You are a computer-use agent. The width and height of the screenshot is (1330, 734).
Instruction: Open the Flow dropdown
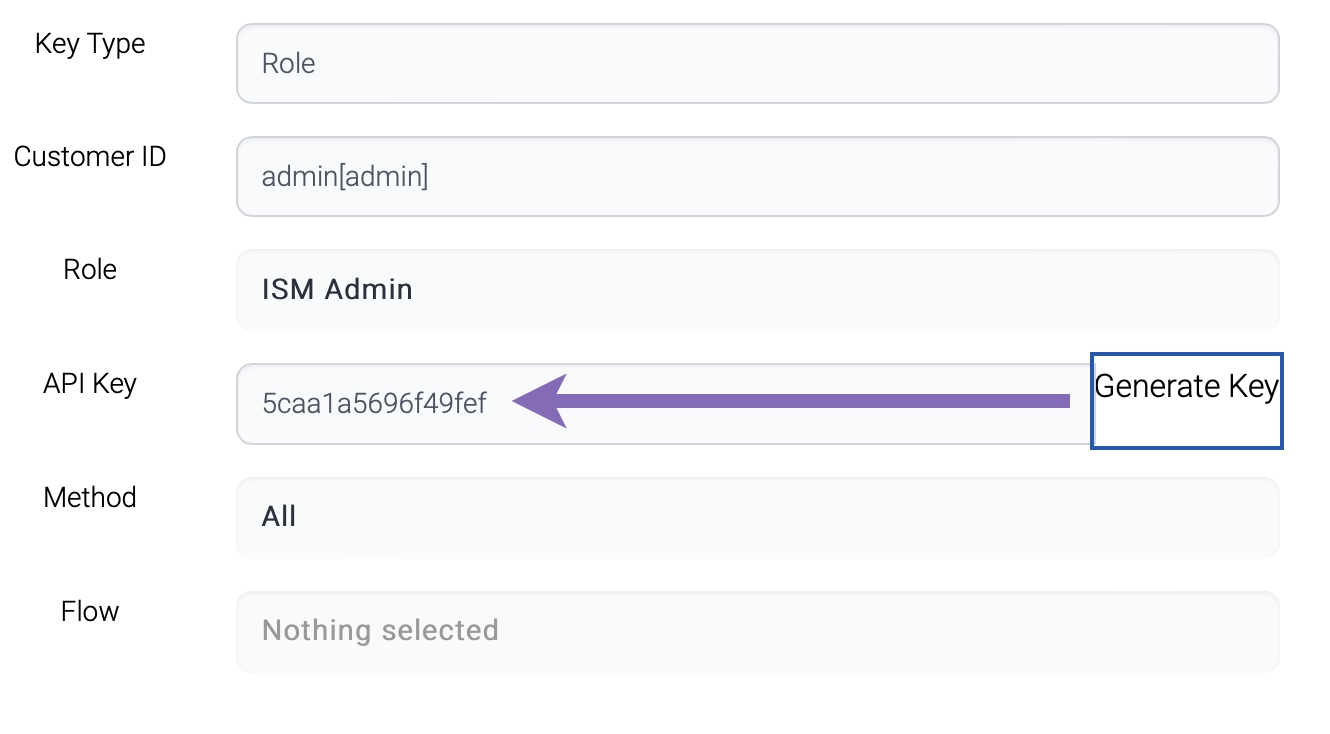(757, 631)
